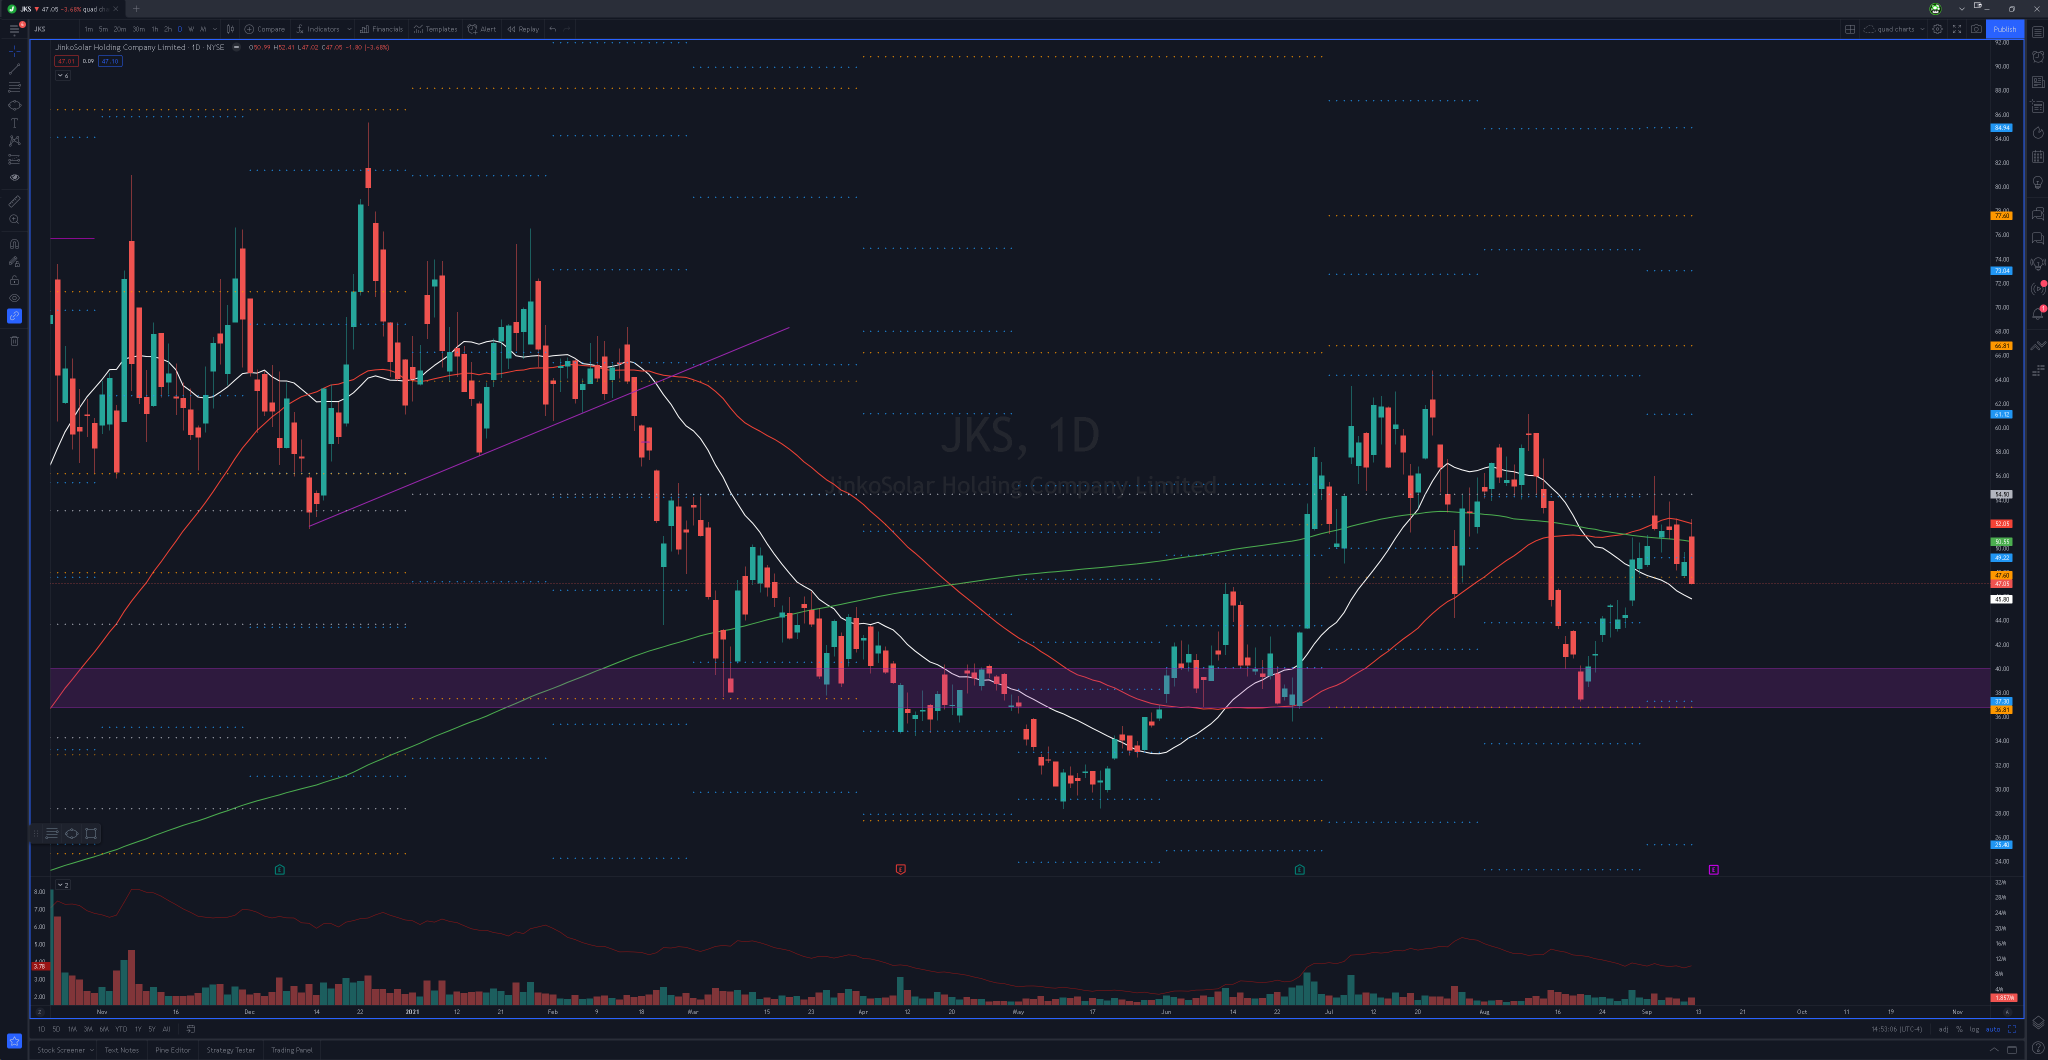Switch to 30m timeframe

click(139, 29)
